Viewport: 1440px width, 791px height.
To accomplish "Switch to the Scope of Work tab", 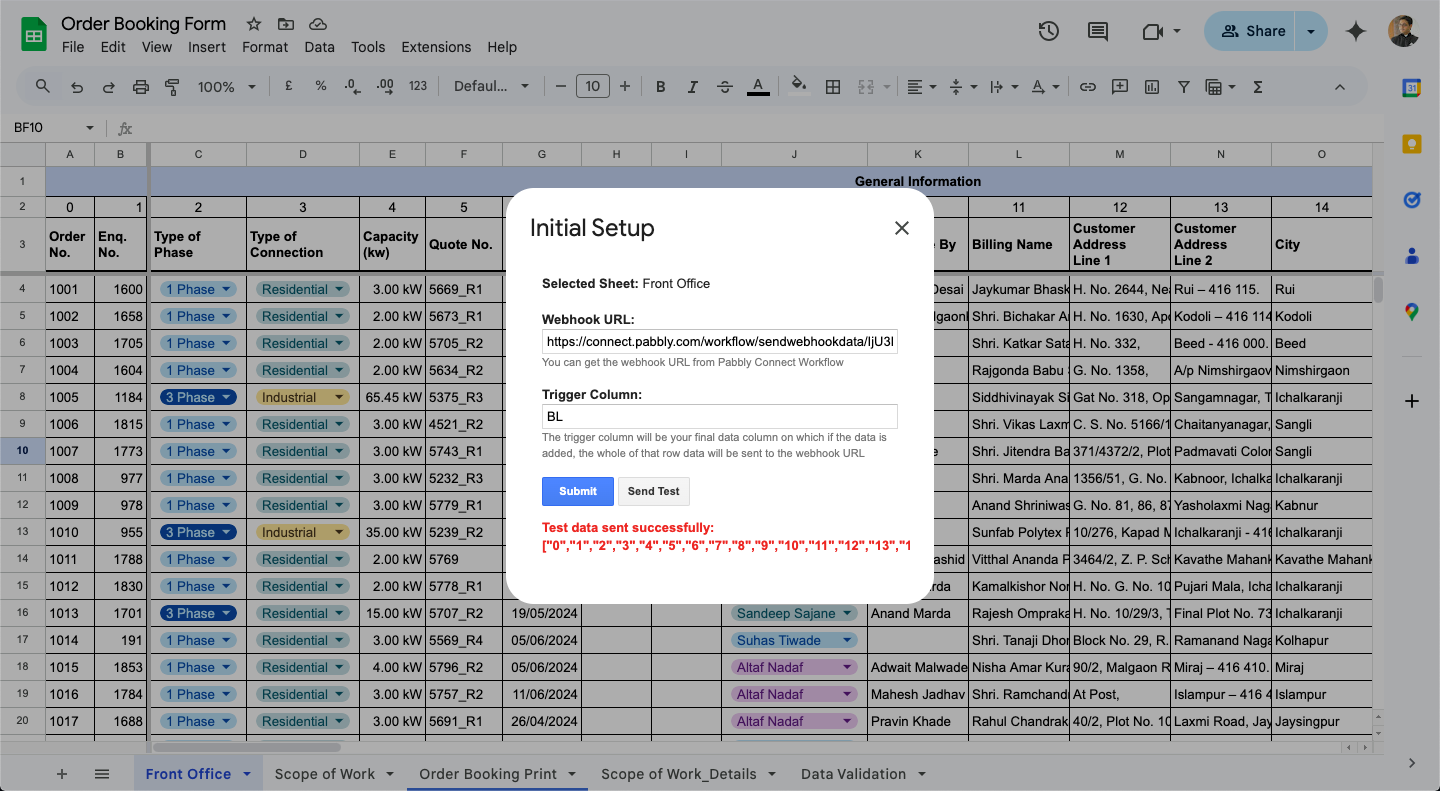I will pyautogui.click(x=325, y=774).
